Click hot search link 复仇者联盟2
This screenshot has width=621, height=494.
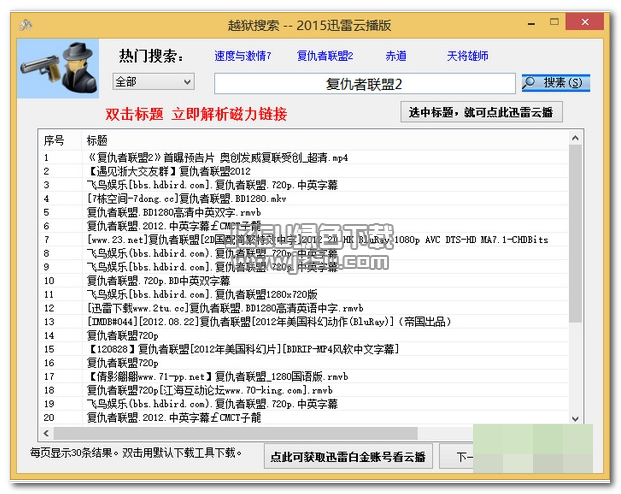click(325, 56)
